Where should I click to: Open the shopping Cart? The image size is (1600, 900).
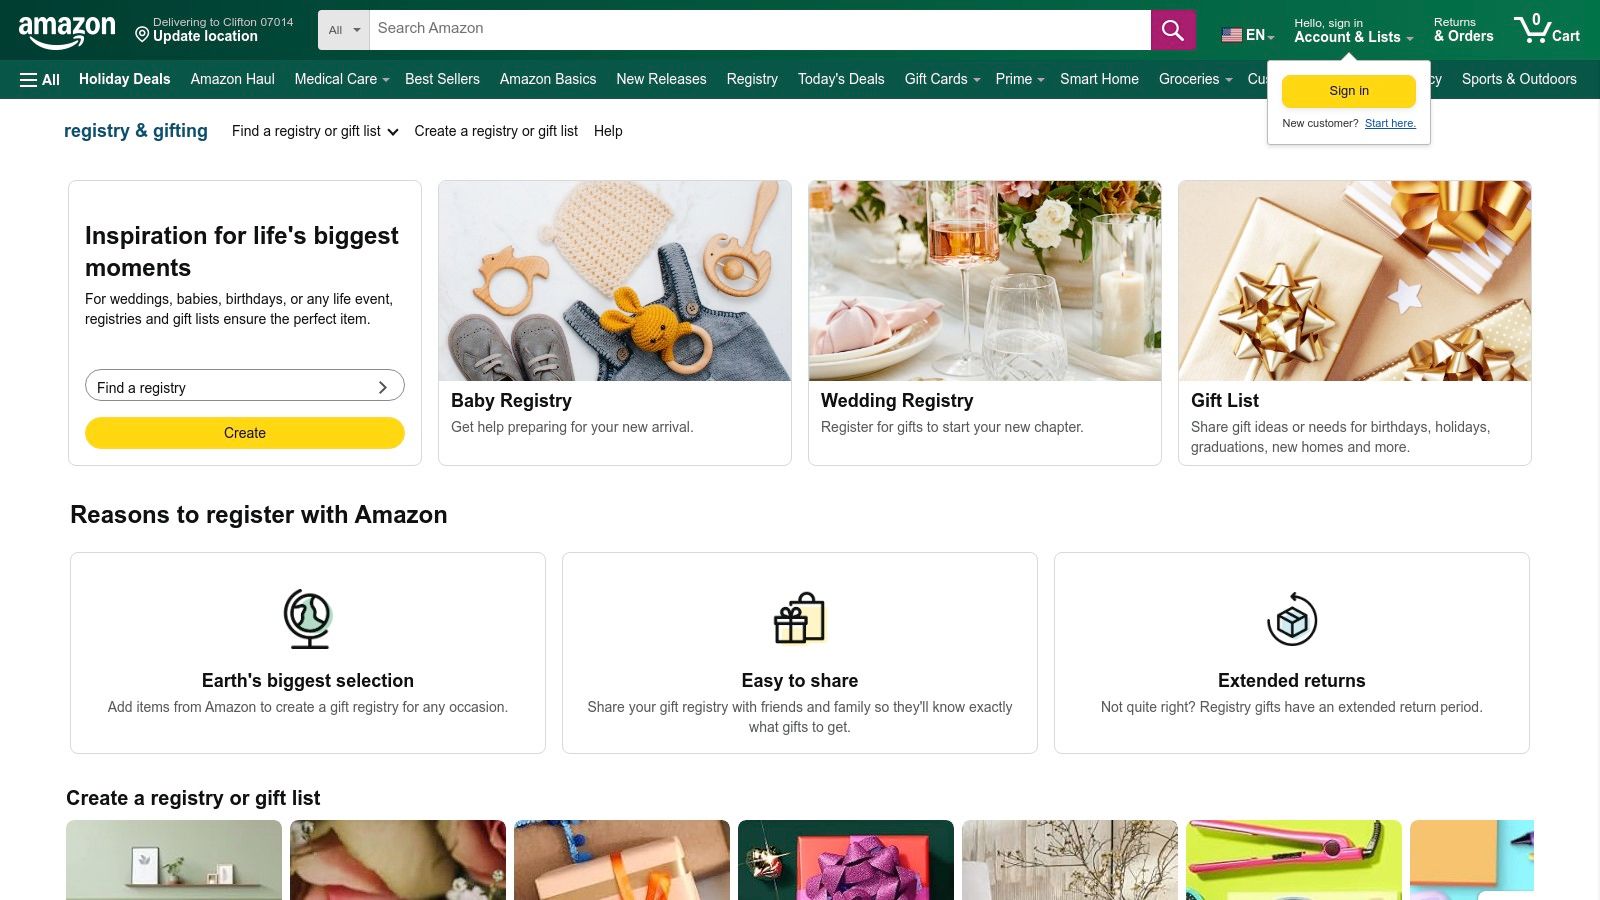coord(1547,29)
